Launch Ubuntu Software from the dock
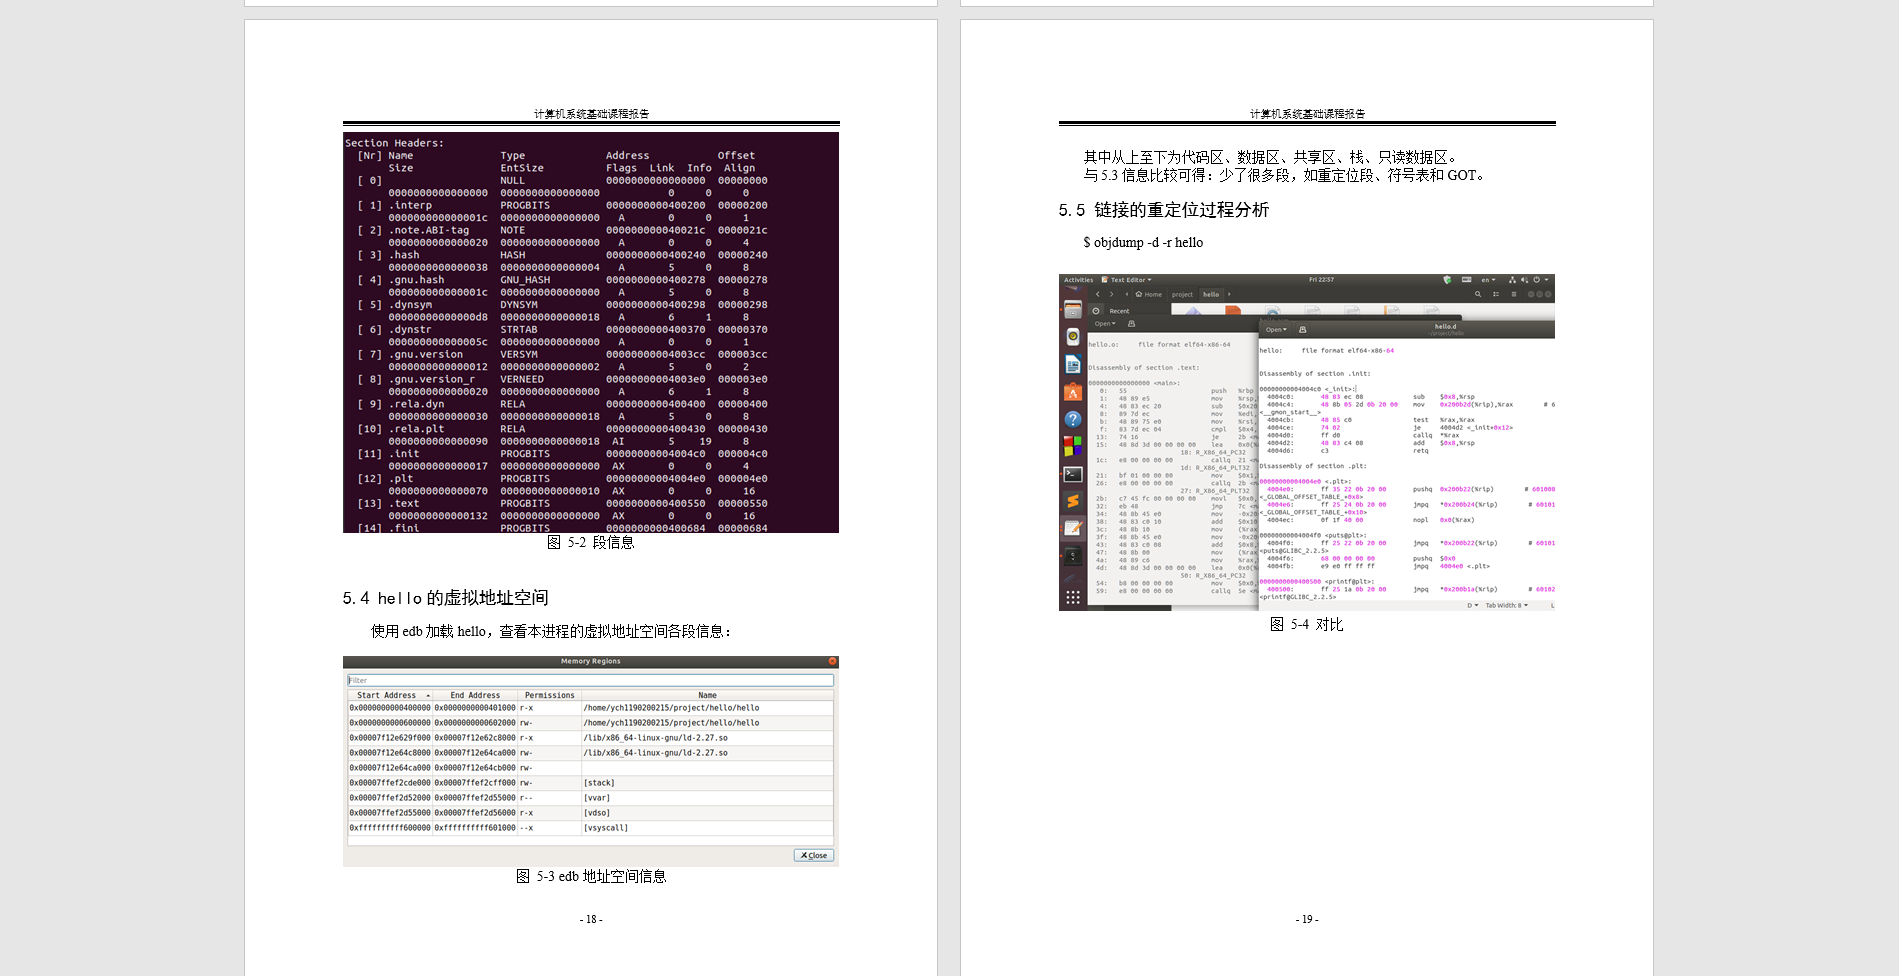This screenshot has width=1899, height=976. pyautogui.click(x=1073, y=392)
